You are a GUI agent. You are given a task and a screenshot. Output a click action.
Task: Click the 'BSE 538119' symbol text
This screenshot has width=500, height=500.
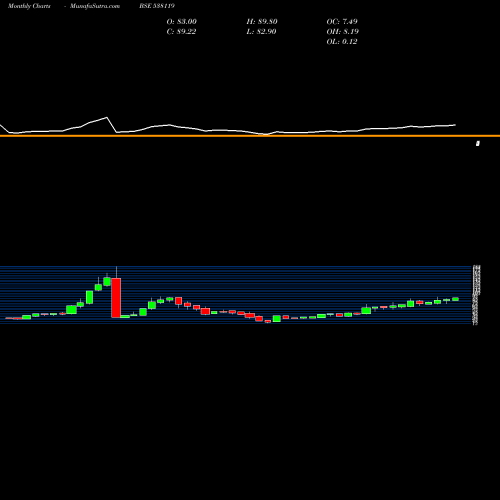[157, 6]
